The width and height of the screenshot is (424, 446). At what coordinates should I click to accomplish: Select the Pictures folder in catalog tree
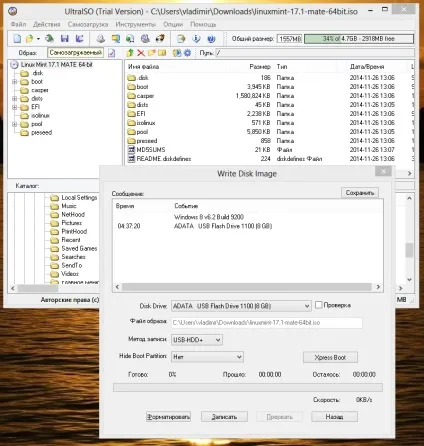(x=71, y=223)
